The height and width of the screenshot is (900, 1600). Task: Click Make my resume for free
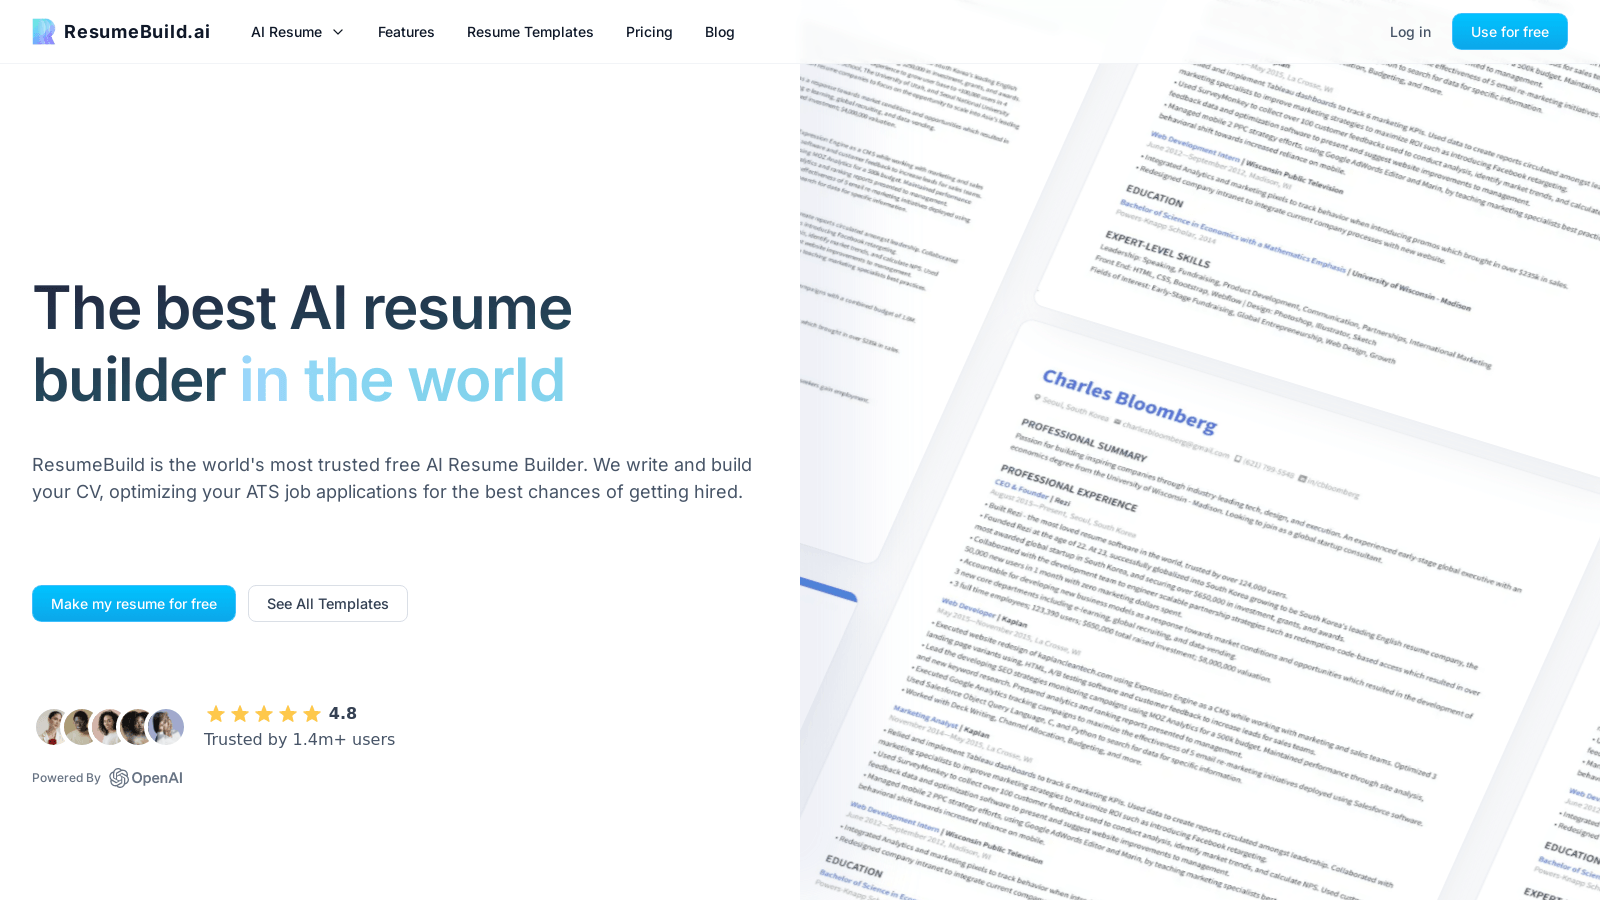(134, 604)
